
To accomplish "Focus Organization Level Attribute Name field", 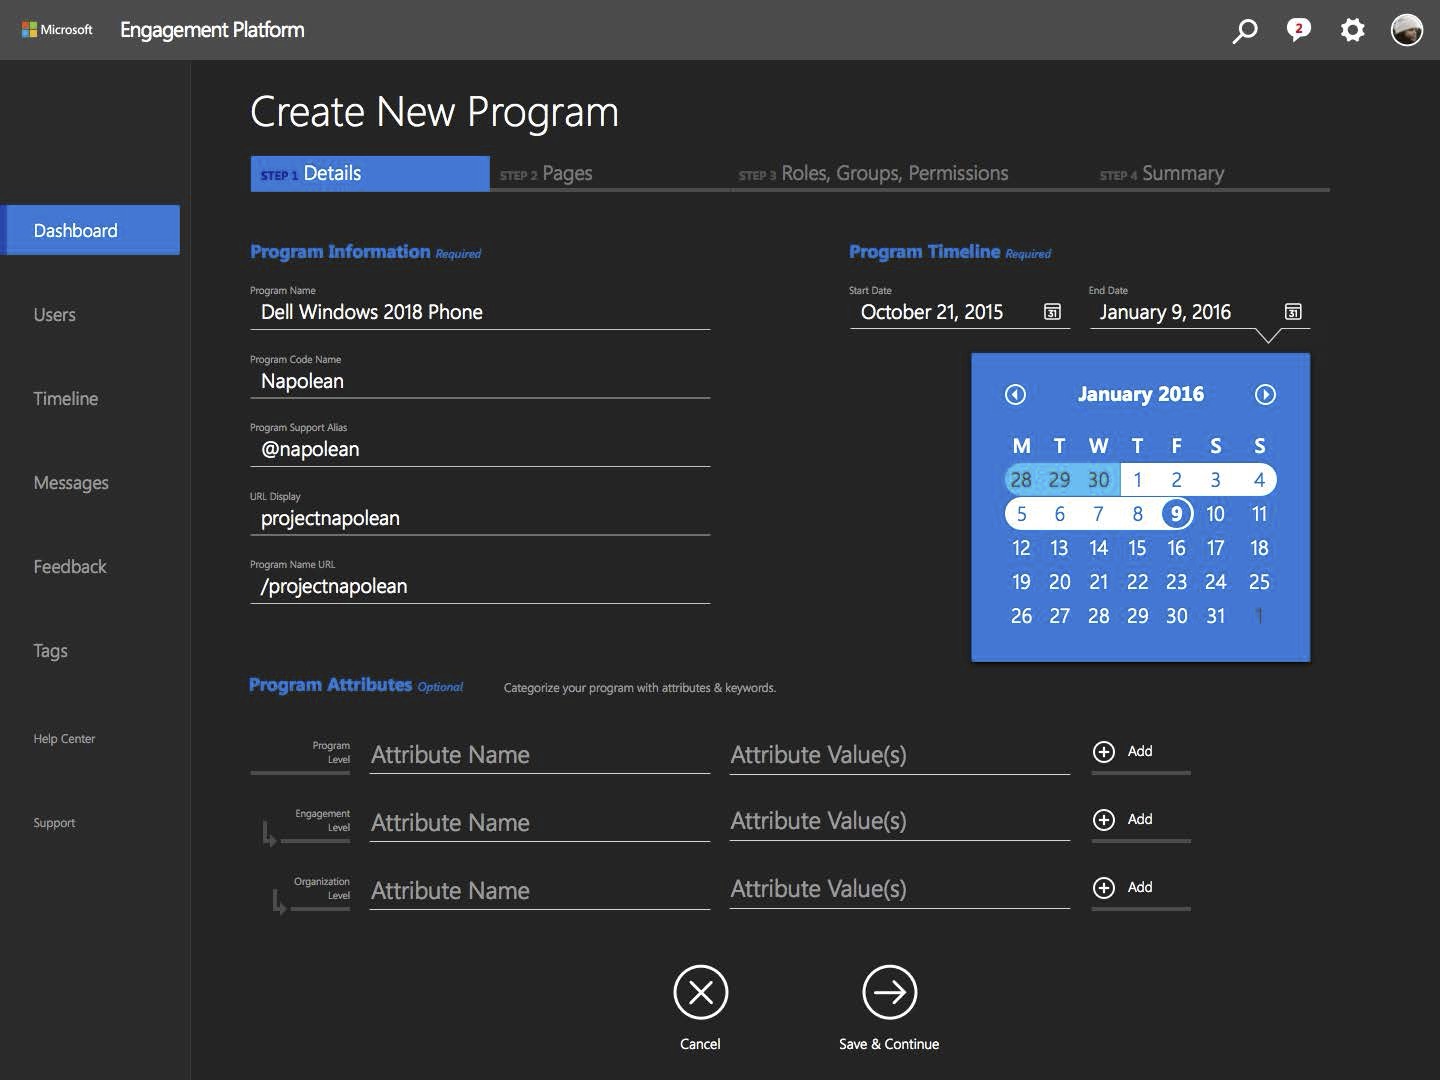I will click(540, 891).
